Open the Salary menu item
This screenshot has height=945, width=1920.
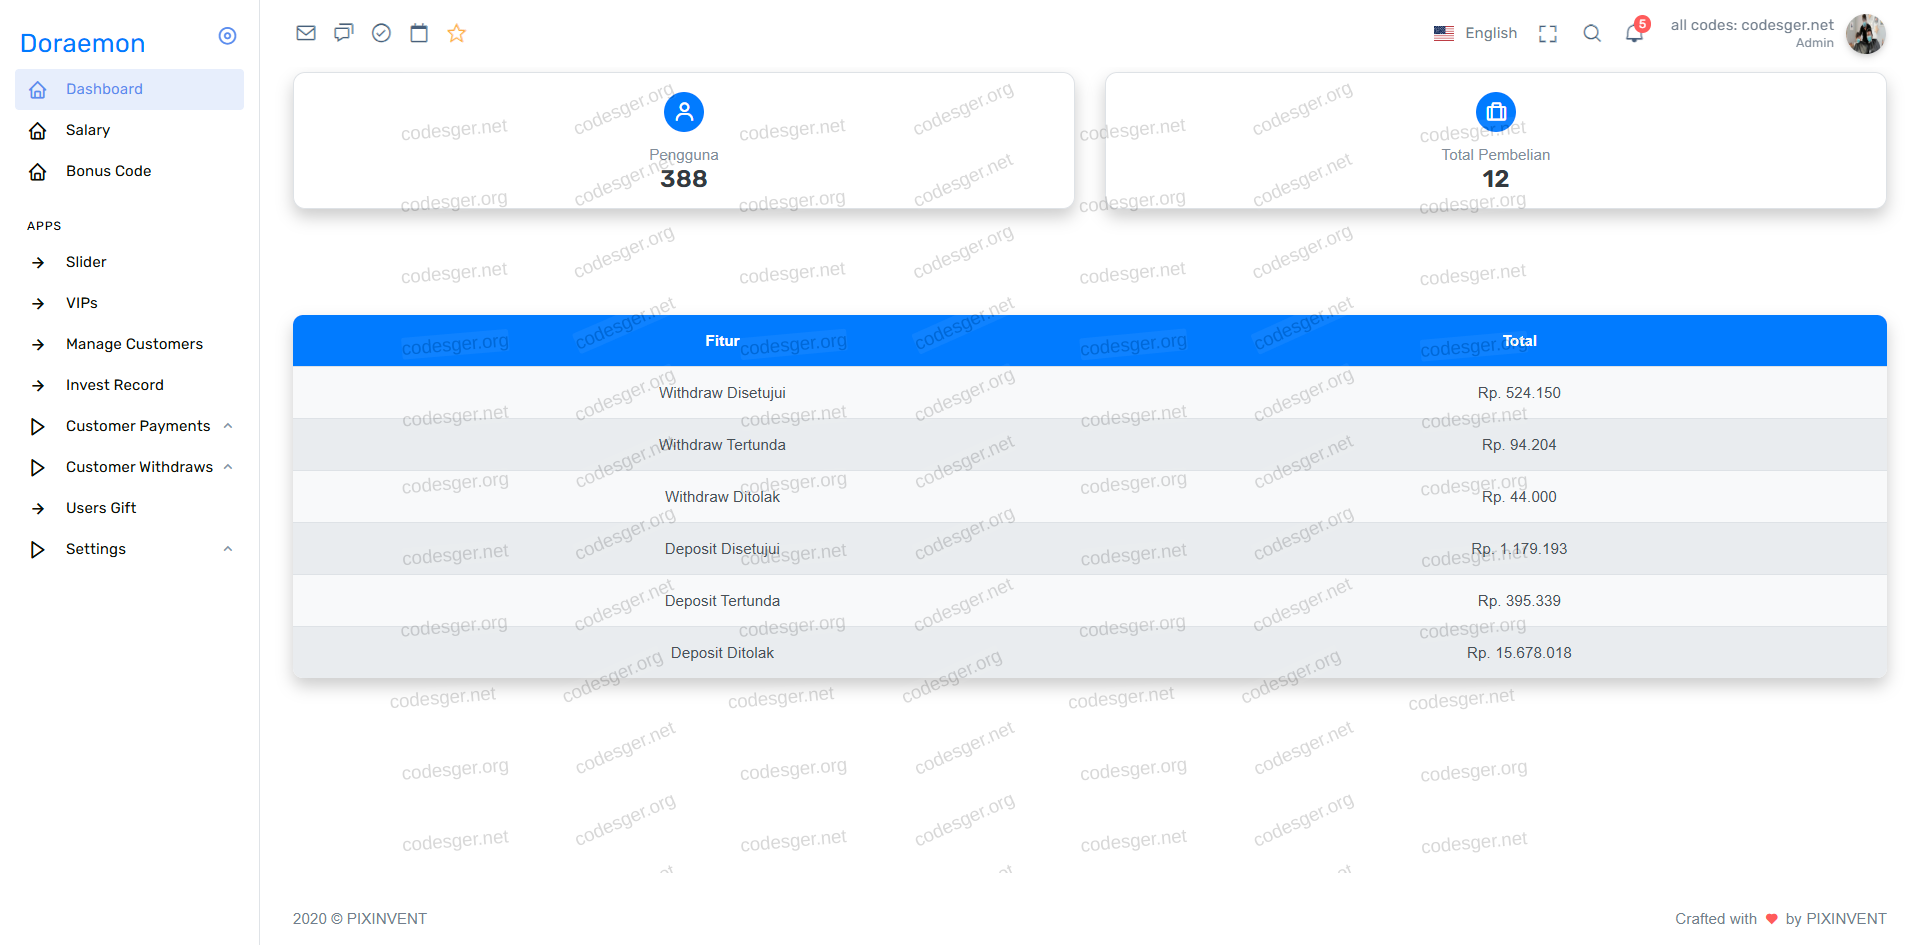pyautogui.click(x=88, y=130)
